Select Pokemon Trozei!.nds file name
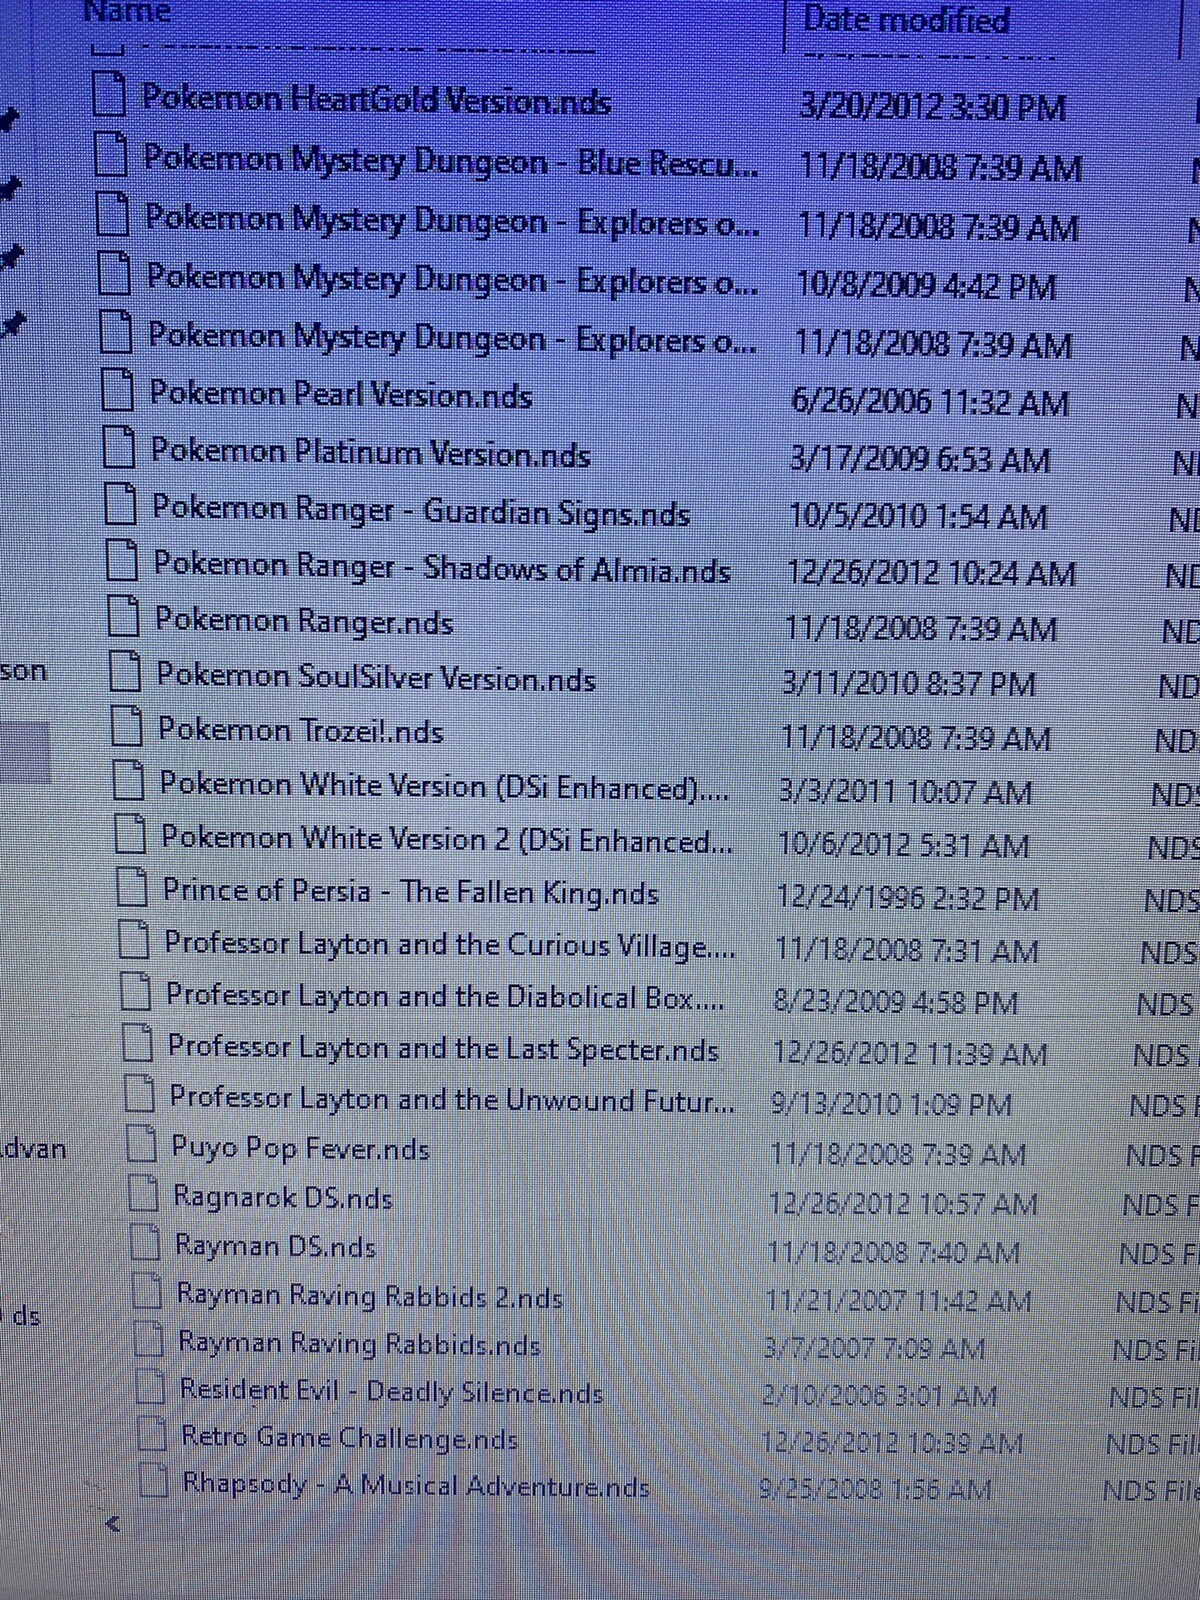1200x1600 pixels. [x=301, y=730]
